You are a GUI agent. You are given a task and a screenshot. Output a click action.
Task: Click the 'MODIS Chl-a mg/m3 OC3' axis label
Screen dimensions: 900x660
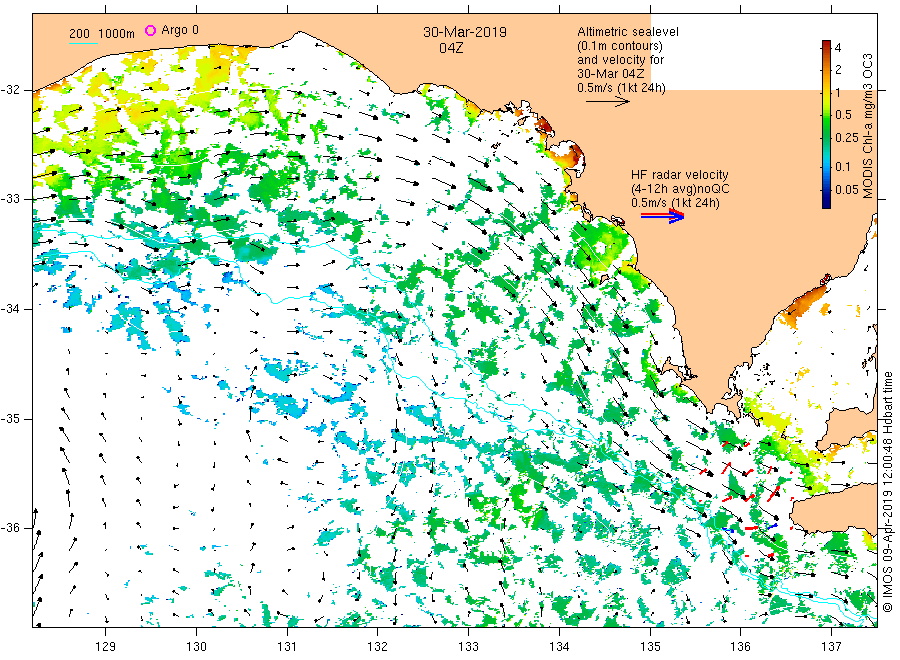coord(867,126)
